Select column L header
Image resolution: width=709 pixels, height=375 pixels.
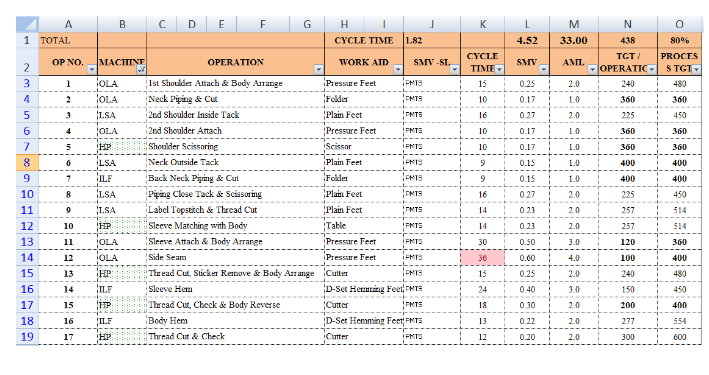click(527, 24)
